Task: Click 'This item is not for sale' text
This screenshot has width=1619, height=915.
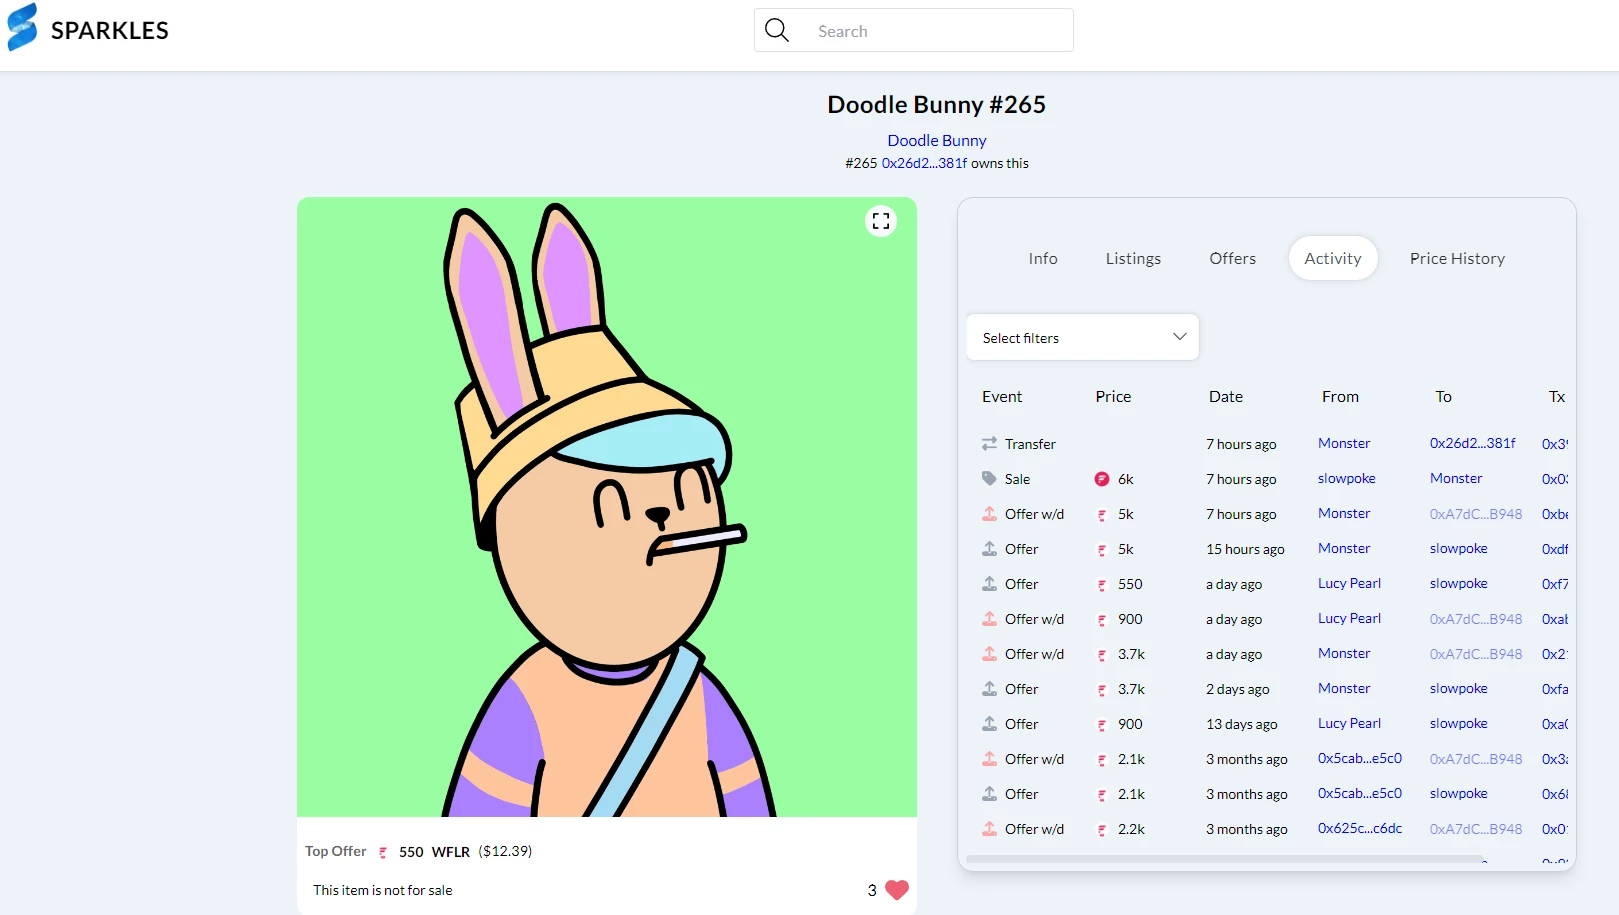Action: tap(382, 890)
